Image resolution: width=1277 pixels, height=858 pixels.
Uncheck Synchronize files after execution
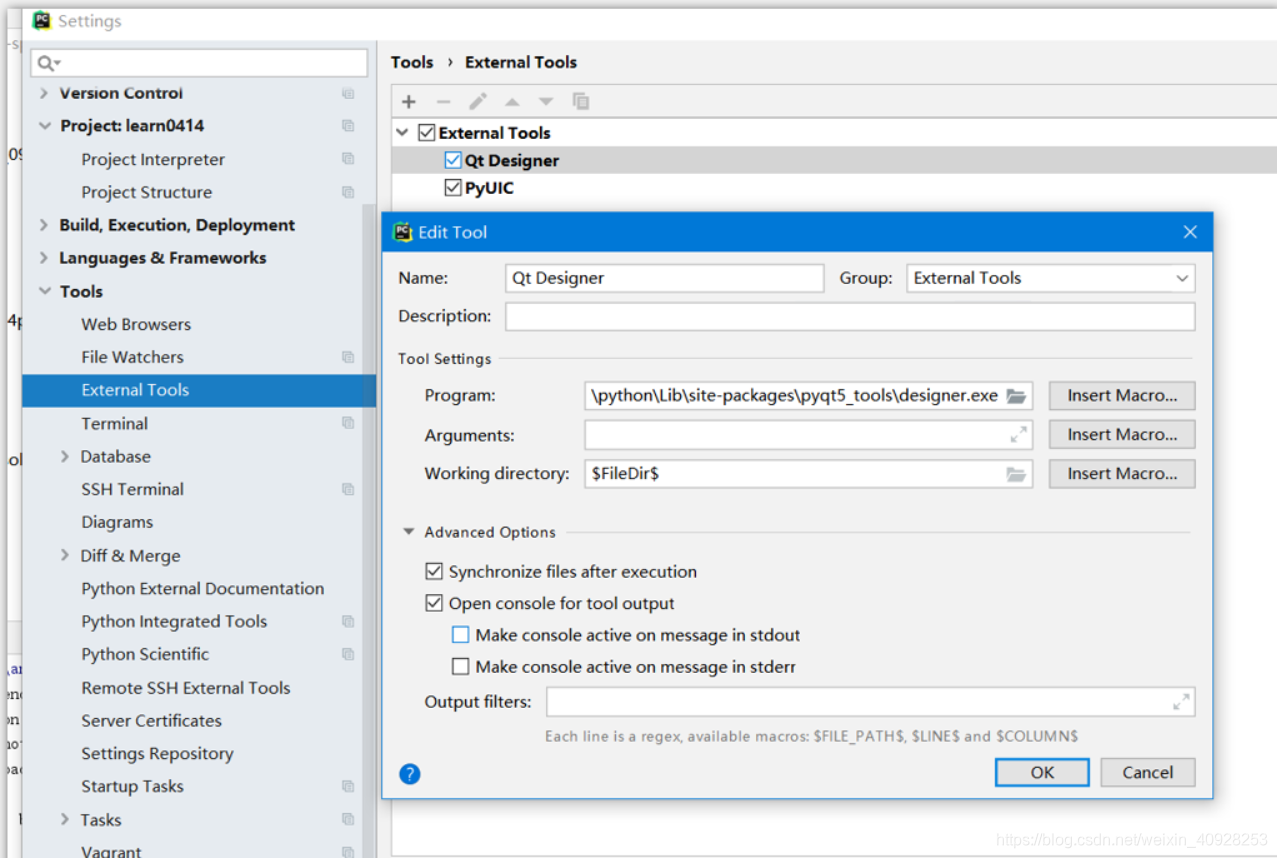pos(434,572)
